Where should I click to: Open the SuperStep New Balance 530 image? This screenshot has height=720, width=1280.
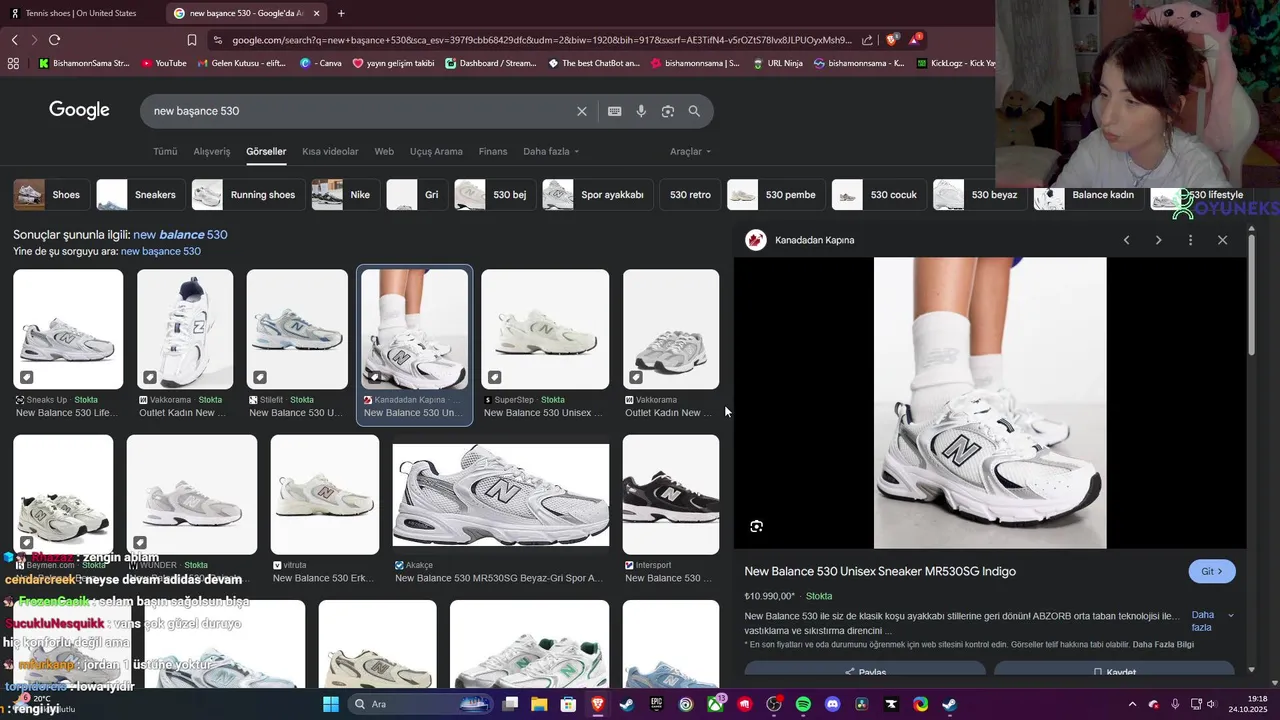coord(545,329)
